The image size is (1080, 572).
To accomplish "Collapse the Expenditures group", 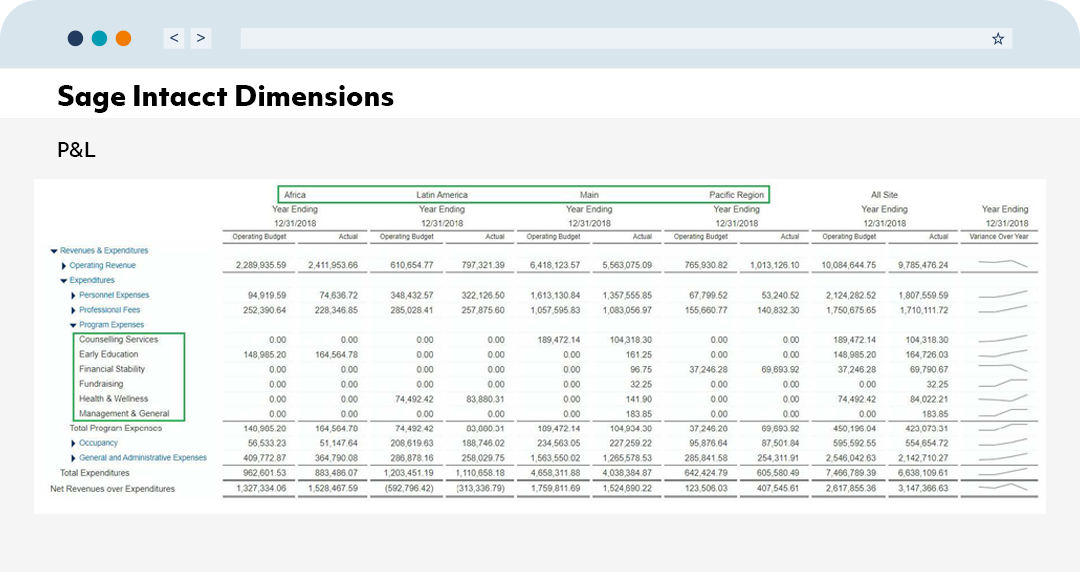I will pos(64,281).
